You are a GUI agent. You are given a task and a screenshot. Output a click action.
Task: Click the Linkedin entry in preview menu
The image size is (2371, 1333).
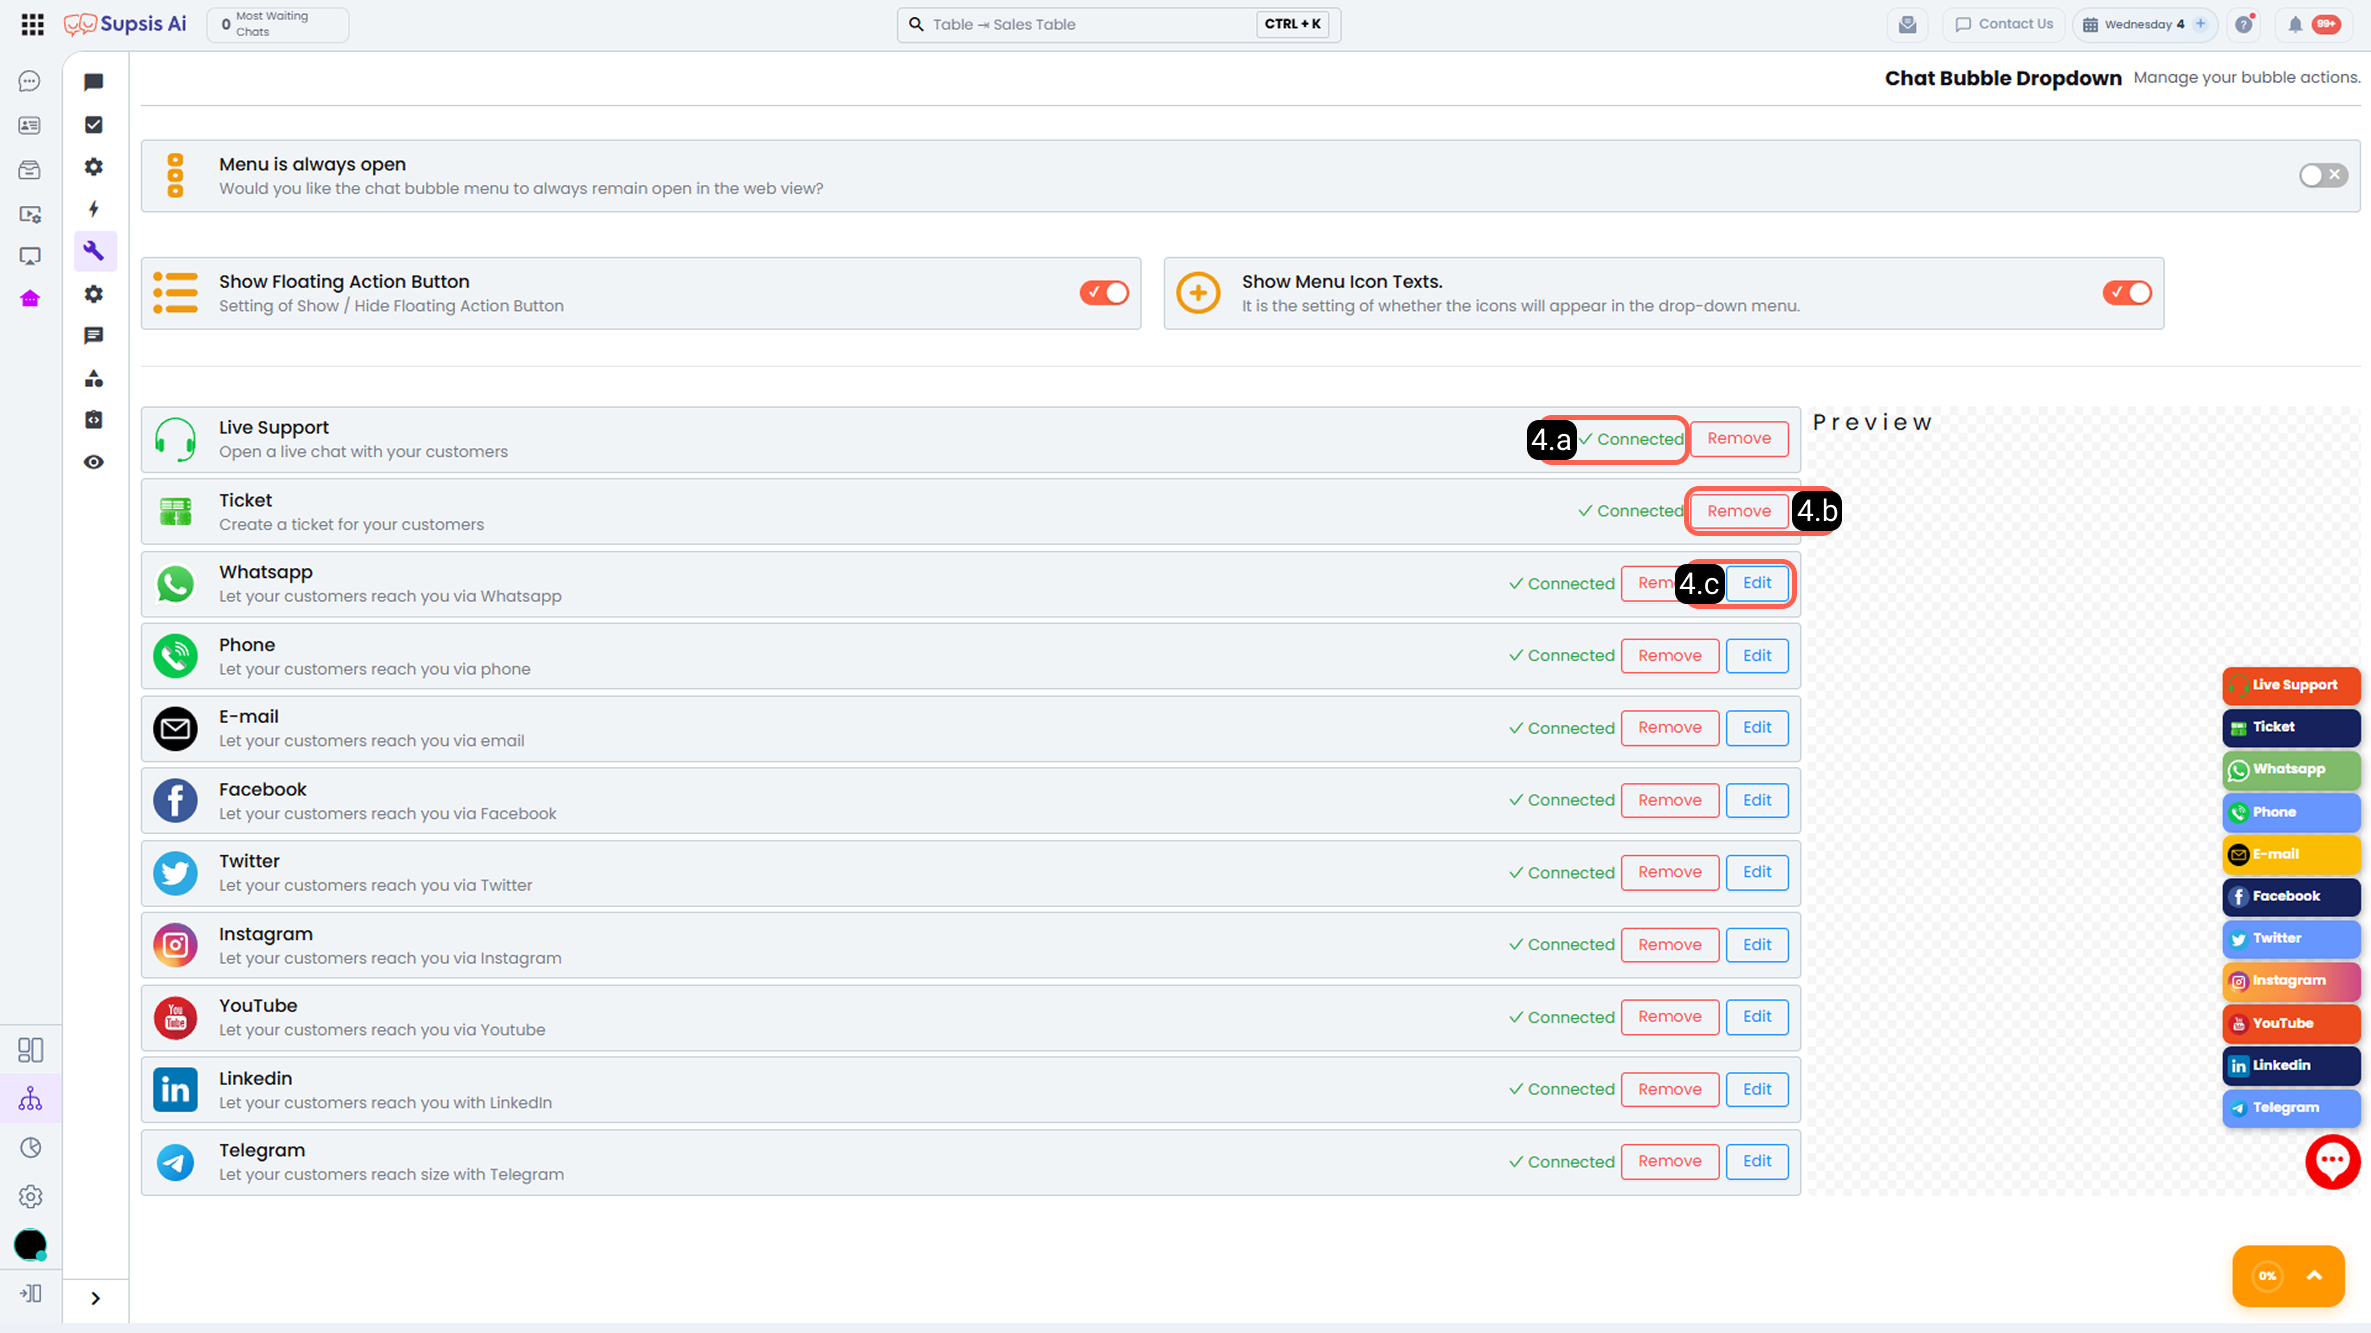pyautogui.click(x=2291, y=1065)
